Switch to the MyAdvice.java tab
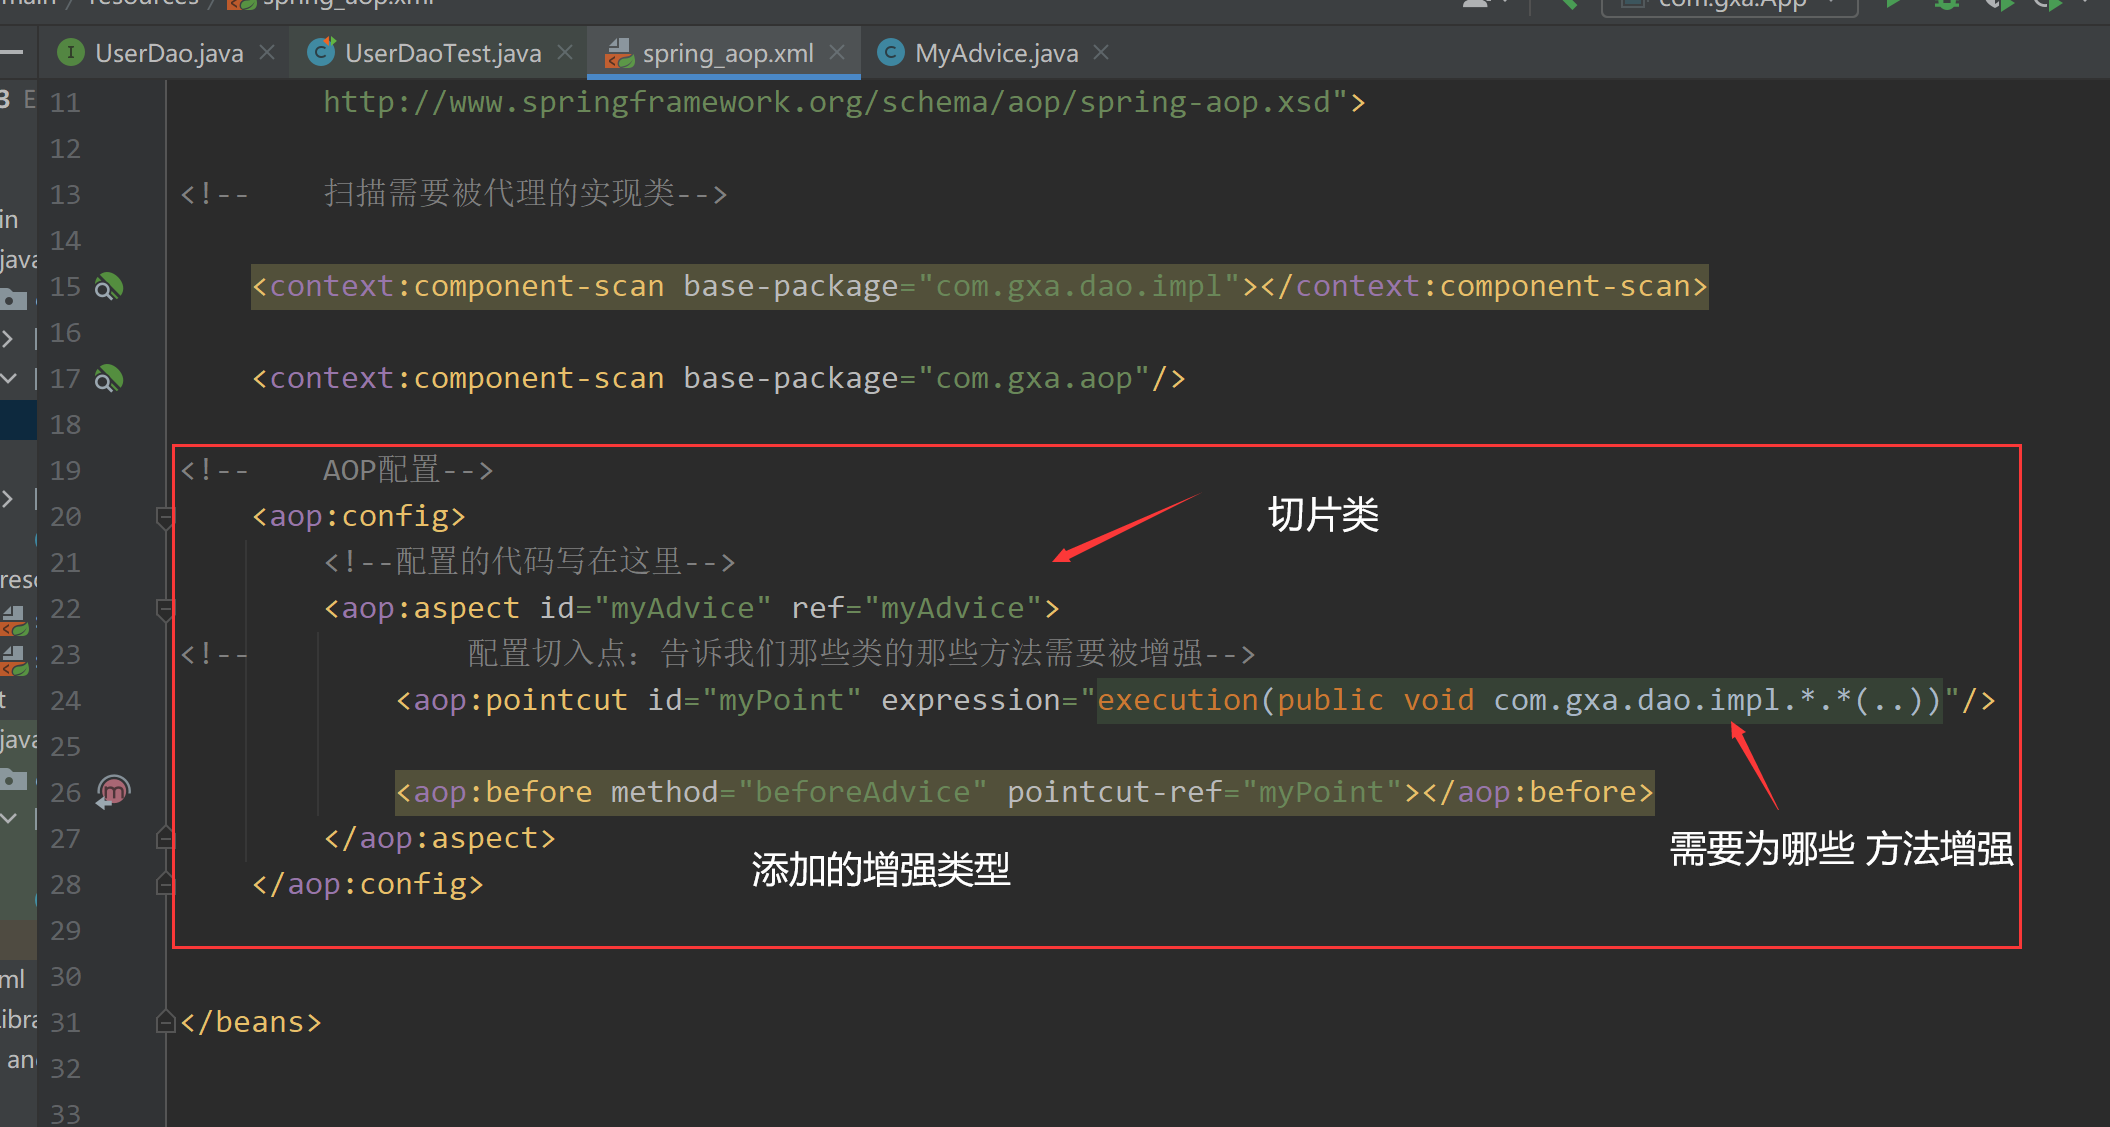 pyautogui.click(x=995, y=52)
